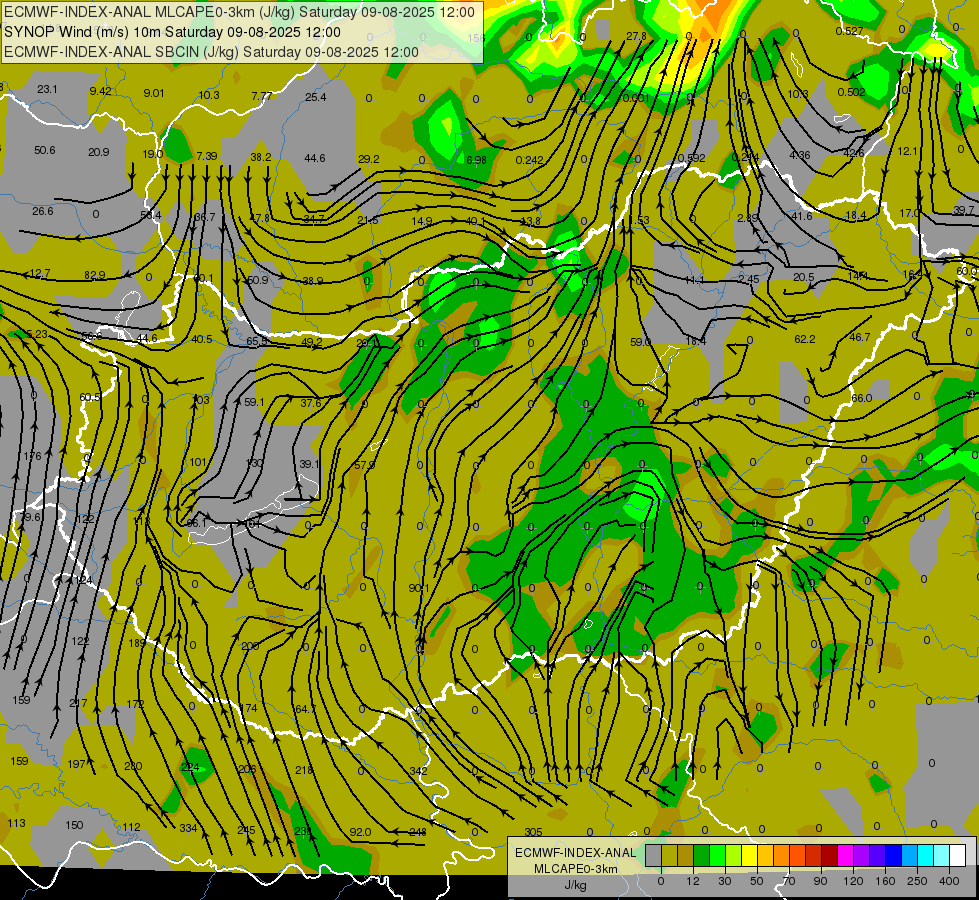
Task: Click the map value 90.1
Action: point(419,588)
